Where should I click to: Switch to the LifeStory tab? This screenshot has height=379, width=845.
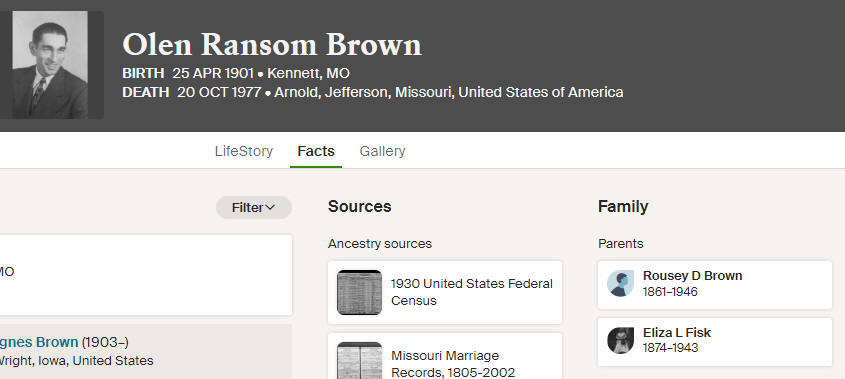[244, 151]
